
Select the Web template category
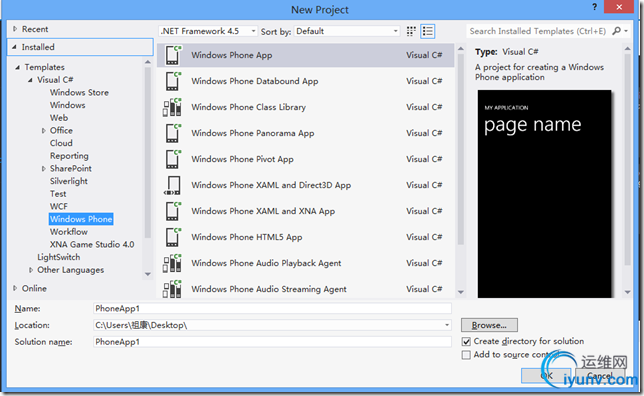(x=59, y=118)
